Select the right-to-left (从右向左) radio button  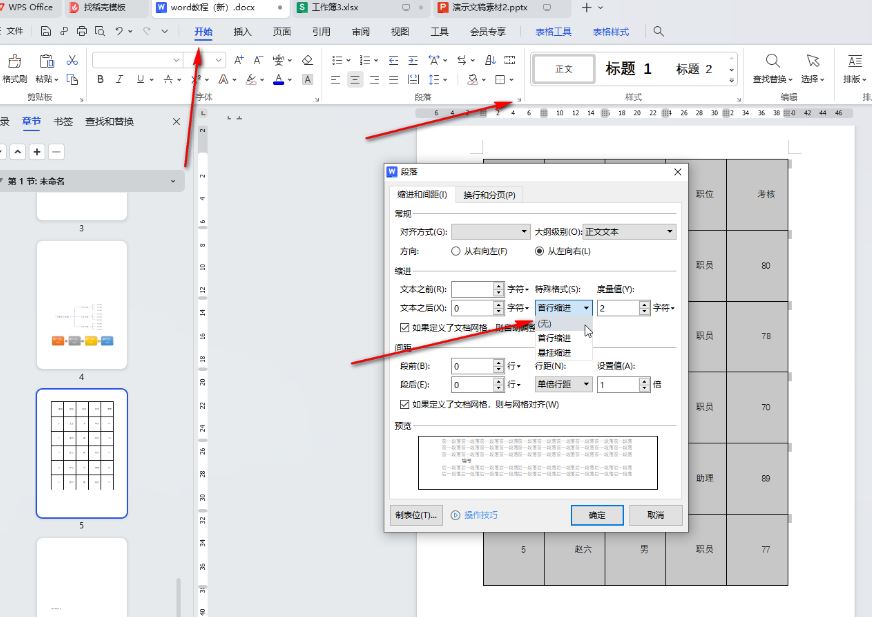click(455, 251)
